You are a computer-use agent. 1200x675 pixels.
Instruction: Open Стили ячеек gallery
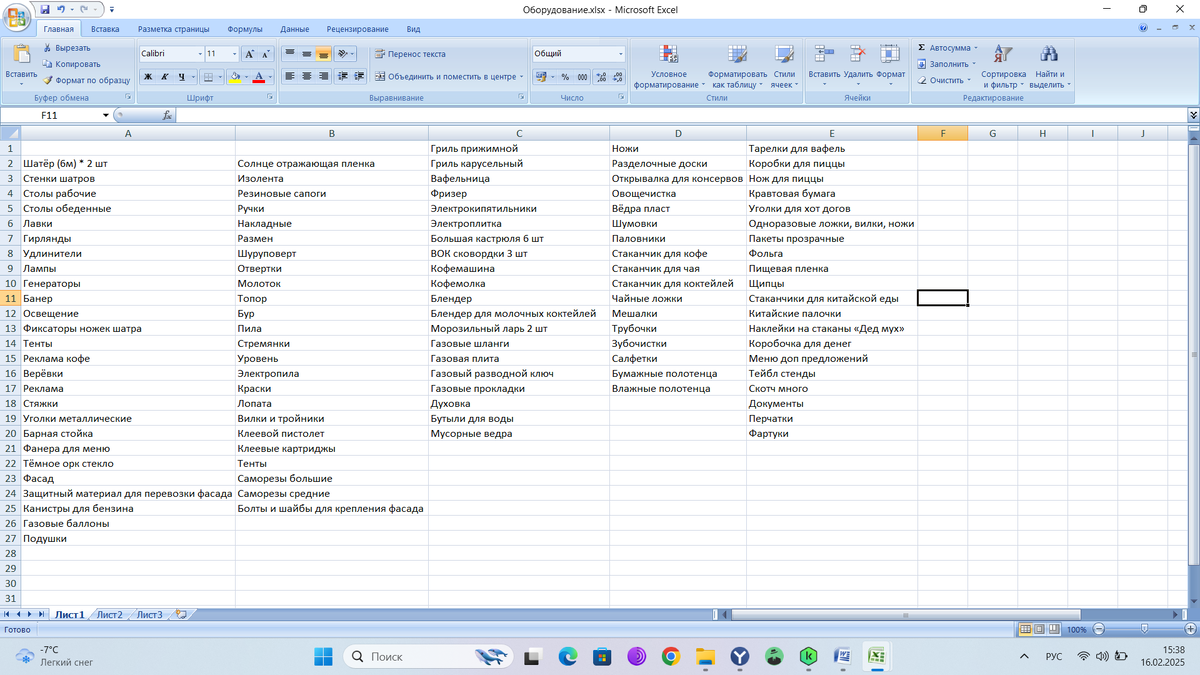pyautogui.click(x=784, y=67)
